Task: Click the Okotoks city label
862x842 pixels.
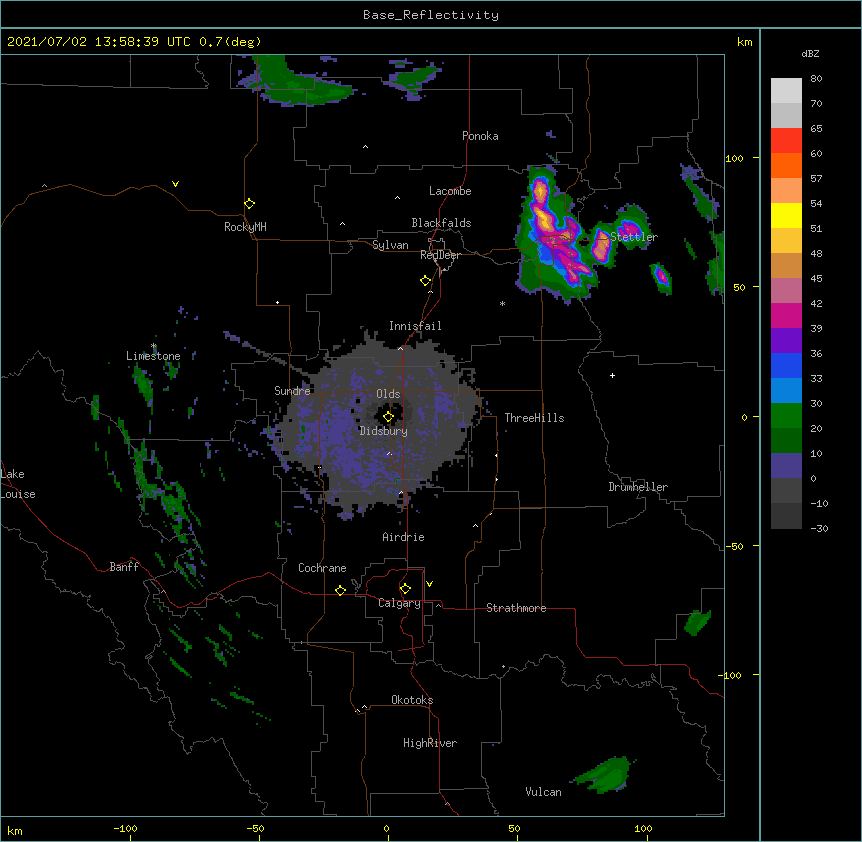Action: pyautogui.click(x=412, y=700)
